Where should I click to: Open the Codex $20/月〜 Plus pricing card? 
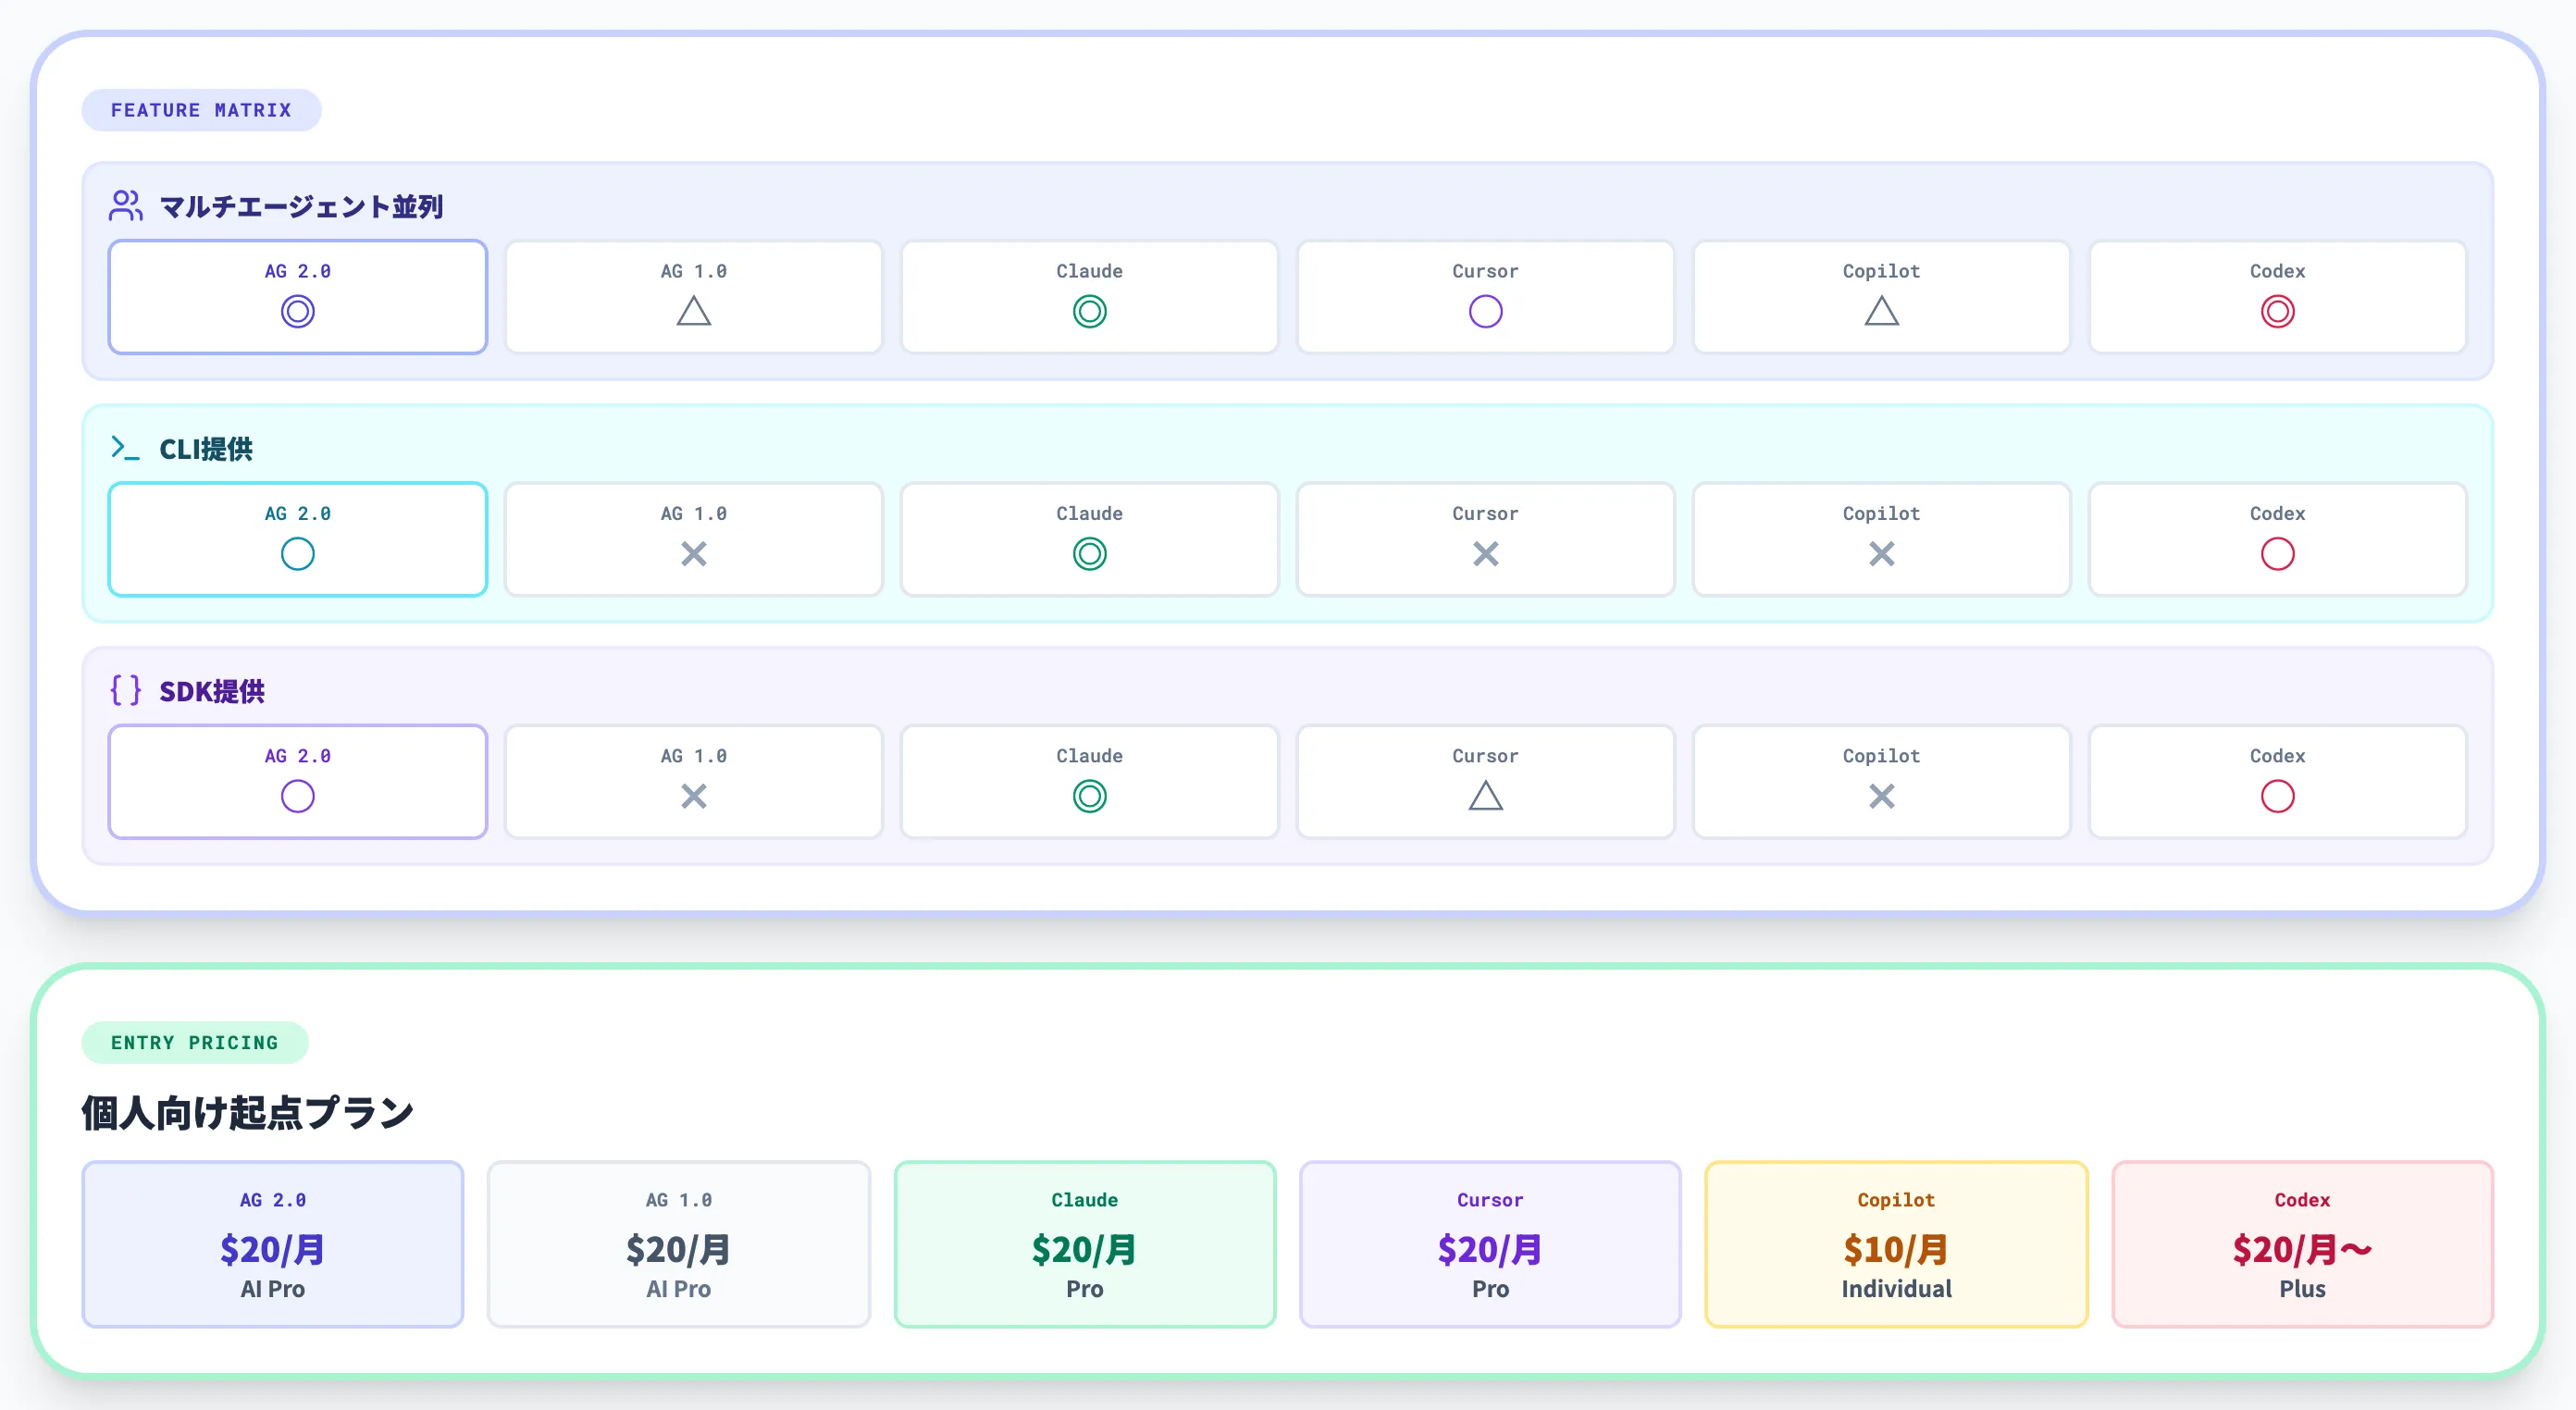(2303, 1244)
